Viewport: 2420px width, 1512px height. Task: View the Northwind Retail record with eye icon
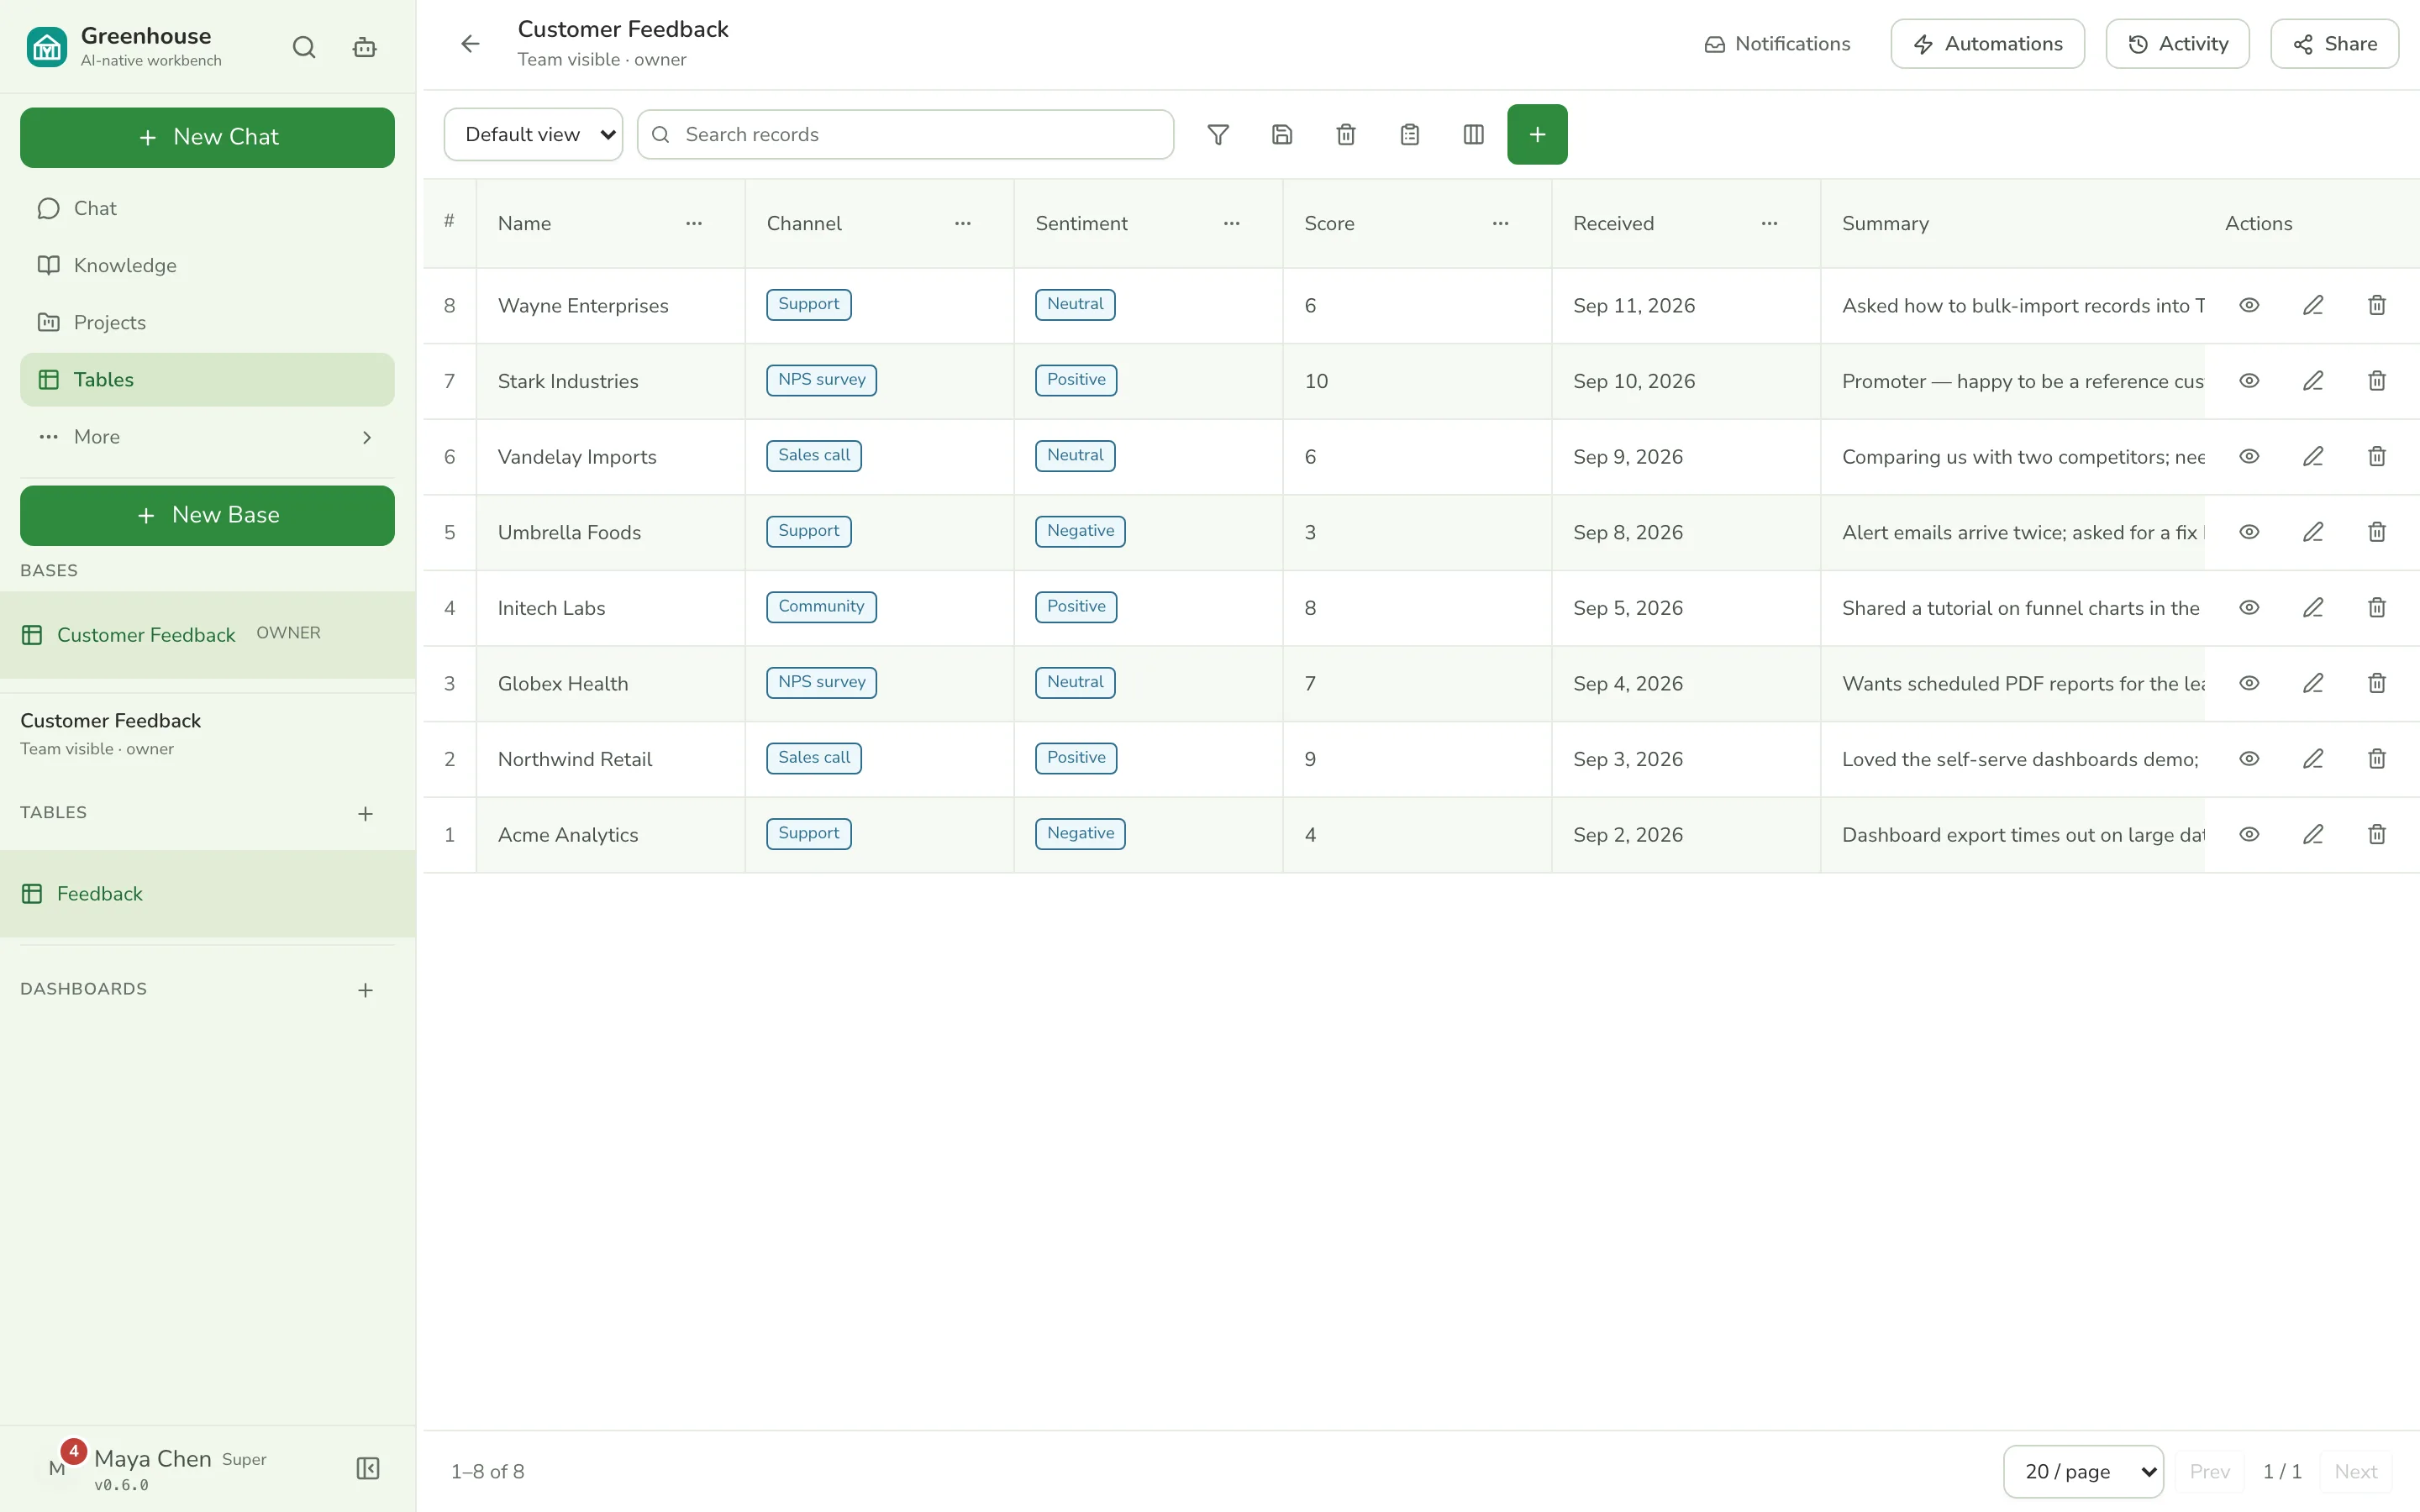click(x=2249, y=759)
